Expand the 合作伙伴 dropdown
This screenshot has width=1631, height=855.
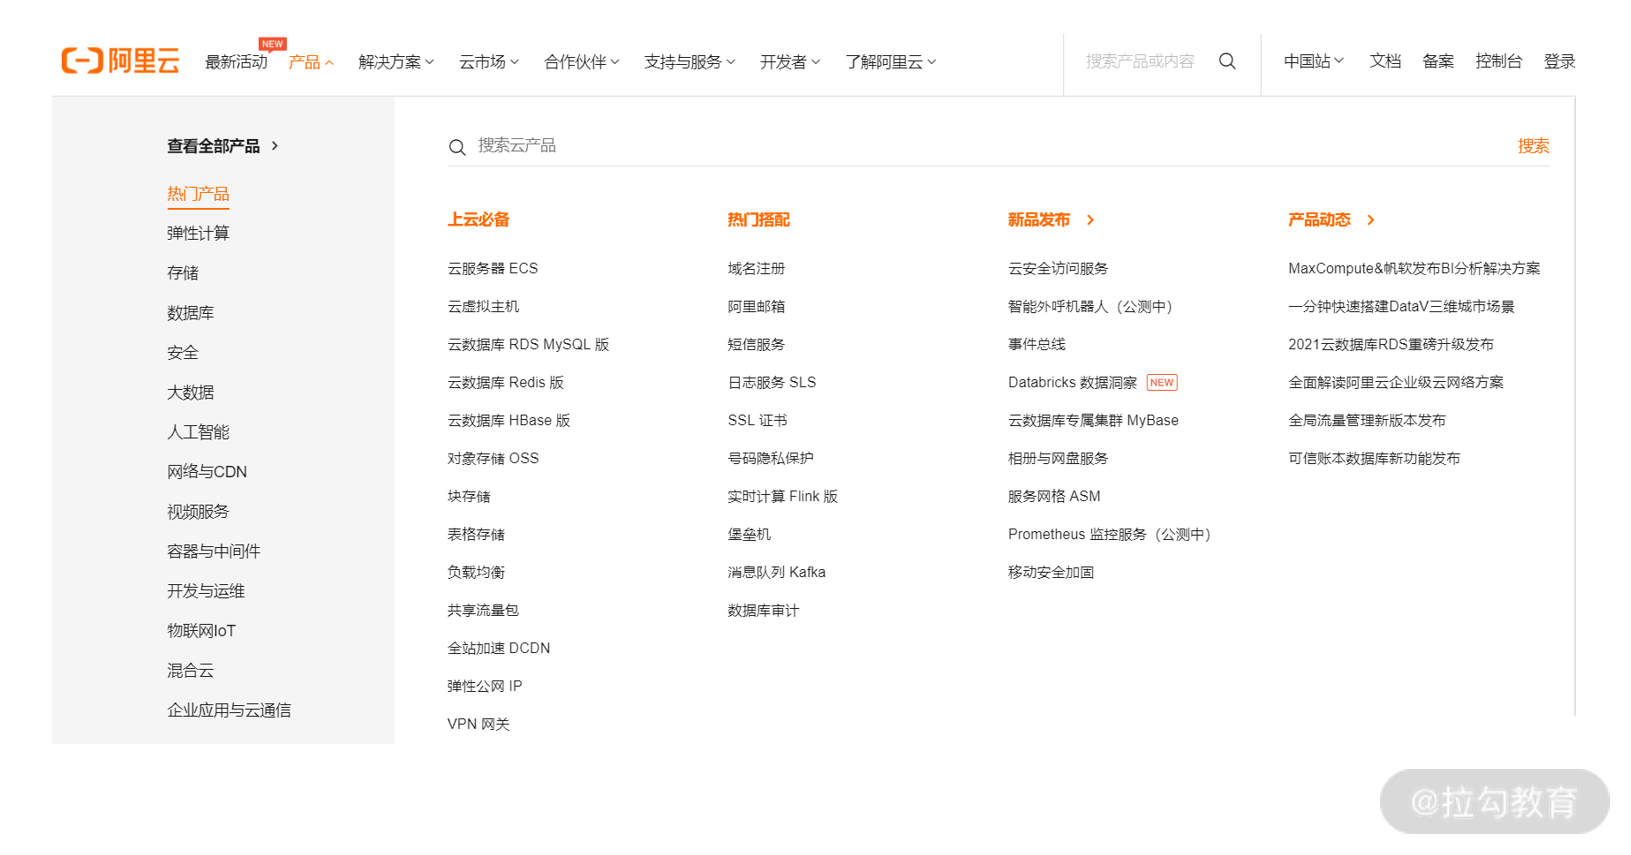coord(582,62)
